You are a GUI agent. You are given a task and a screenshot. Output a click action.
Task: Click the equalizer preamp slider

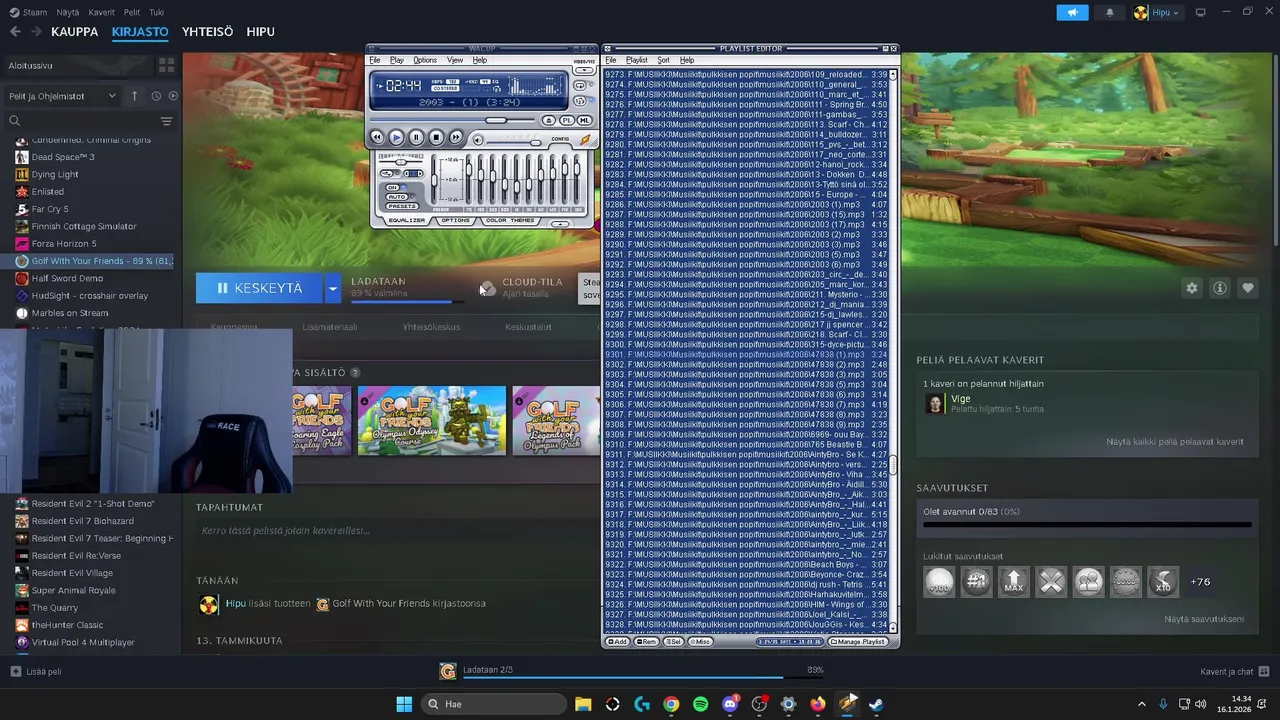[x=434, y=180]
